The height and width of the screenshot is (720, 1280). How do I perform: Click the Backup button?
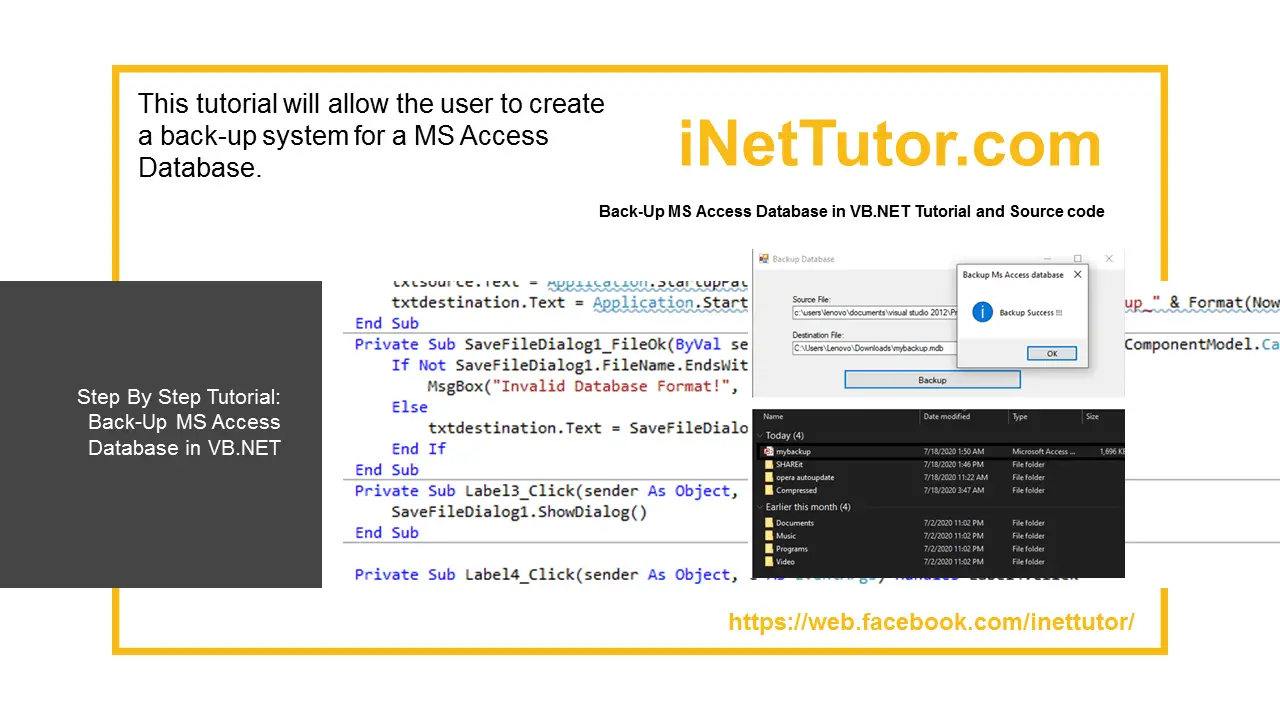click(932, 380)
